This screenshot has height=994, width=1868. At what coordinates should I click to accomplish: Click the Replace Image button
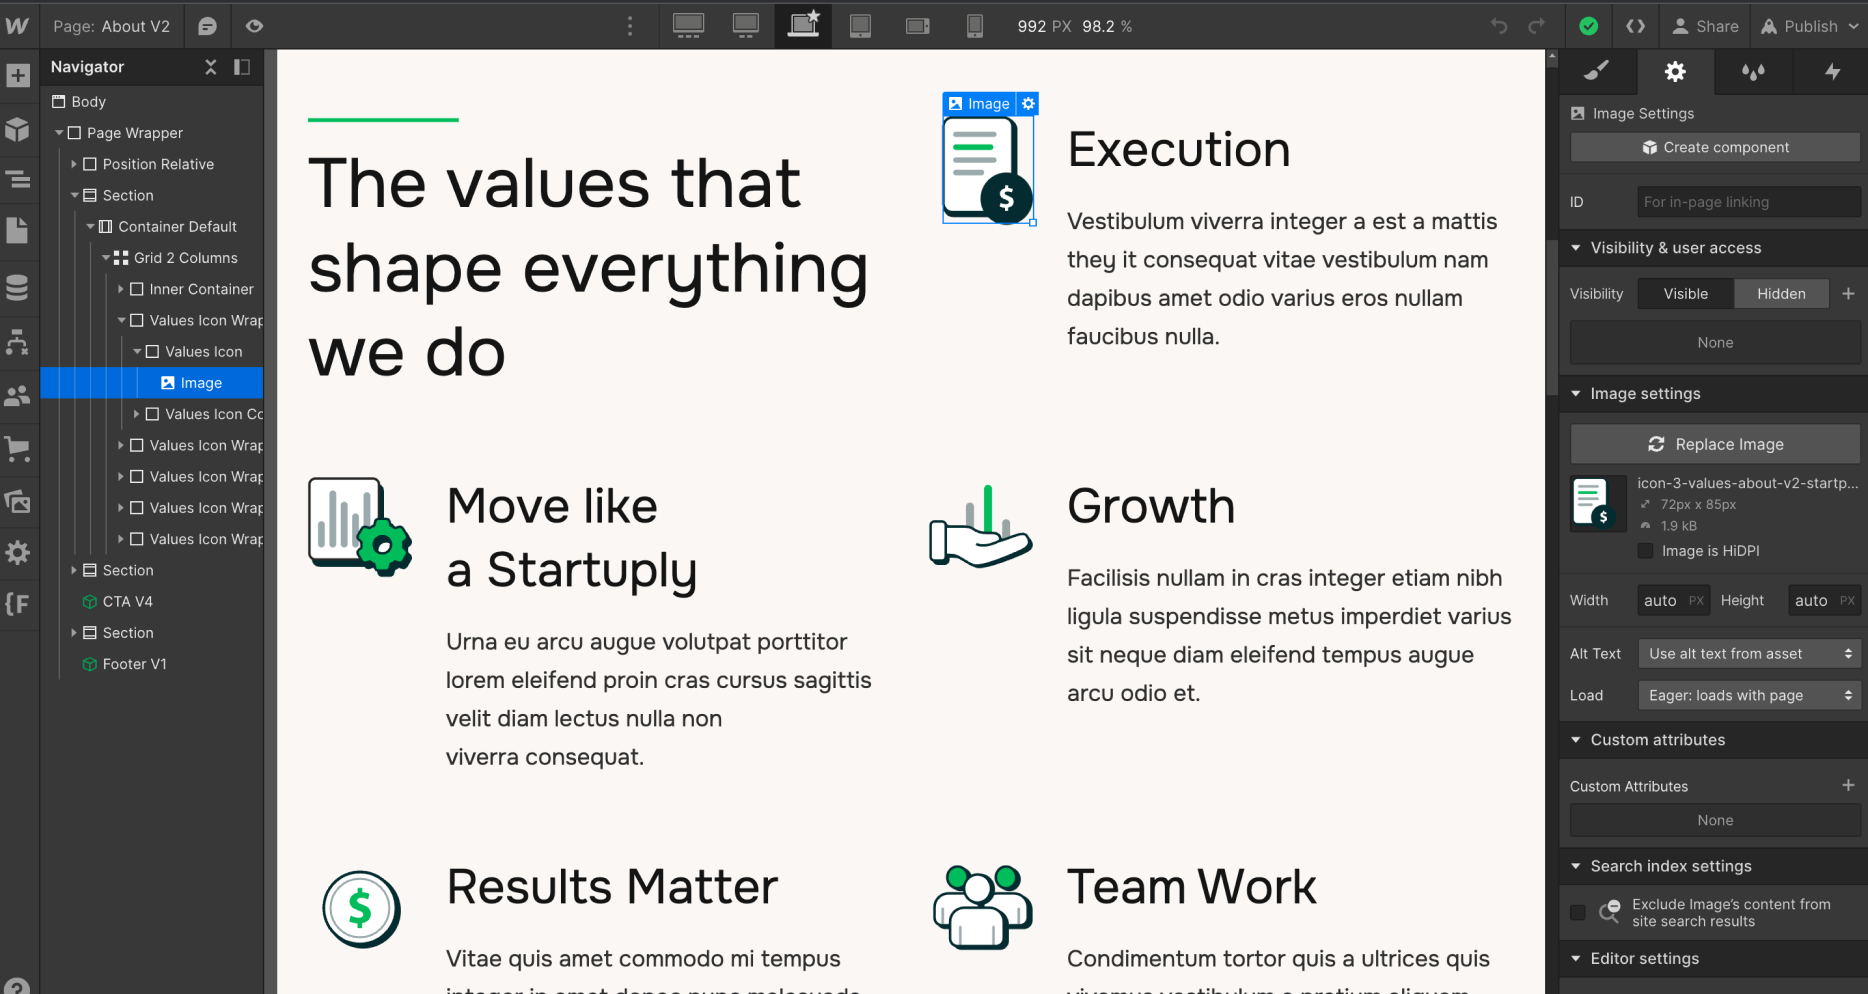[1714, 443]
